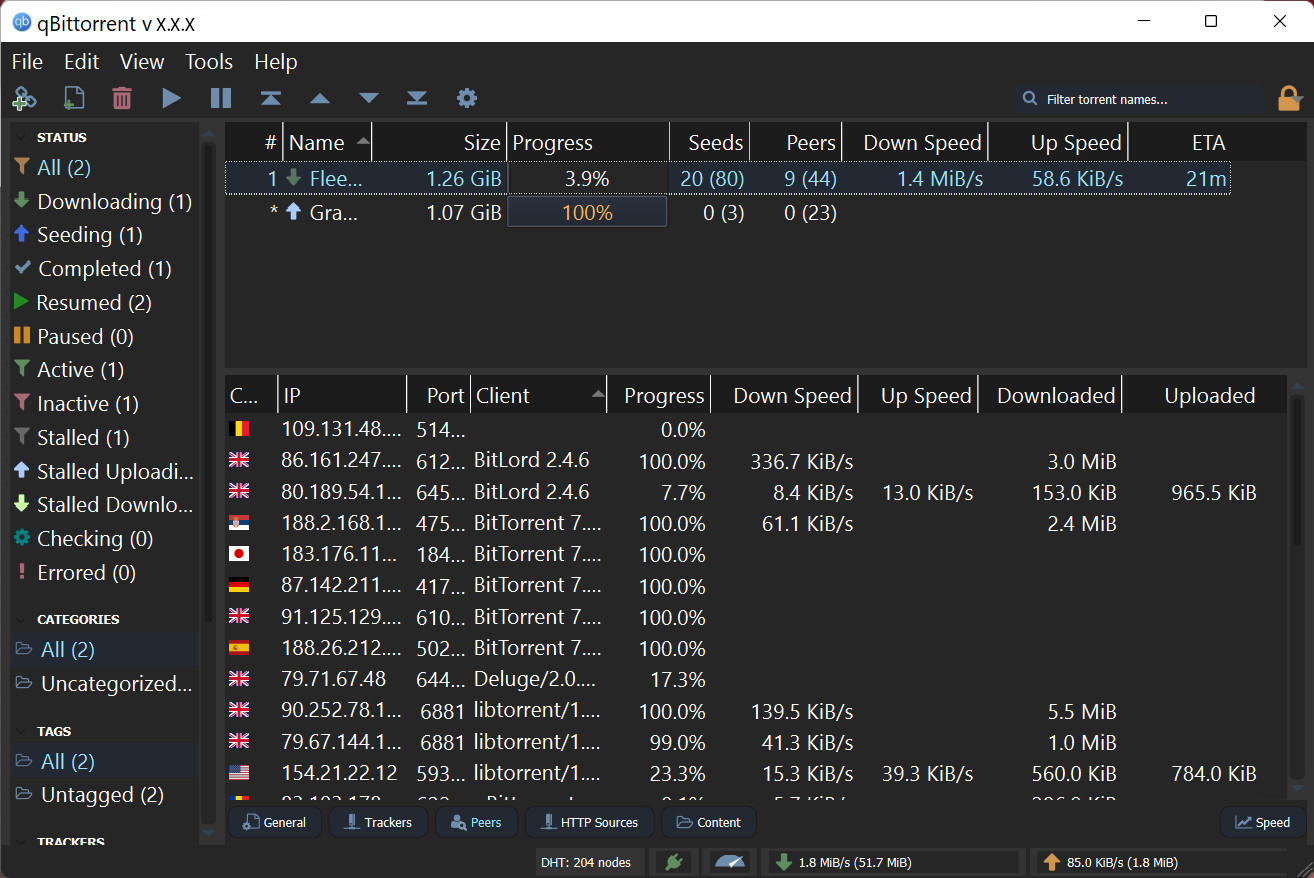Image resolution: width=1314 pixels, height=878 pixels.
Task: Switch to the General tab
Action: (x=275, y=822)
